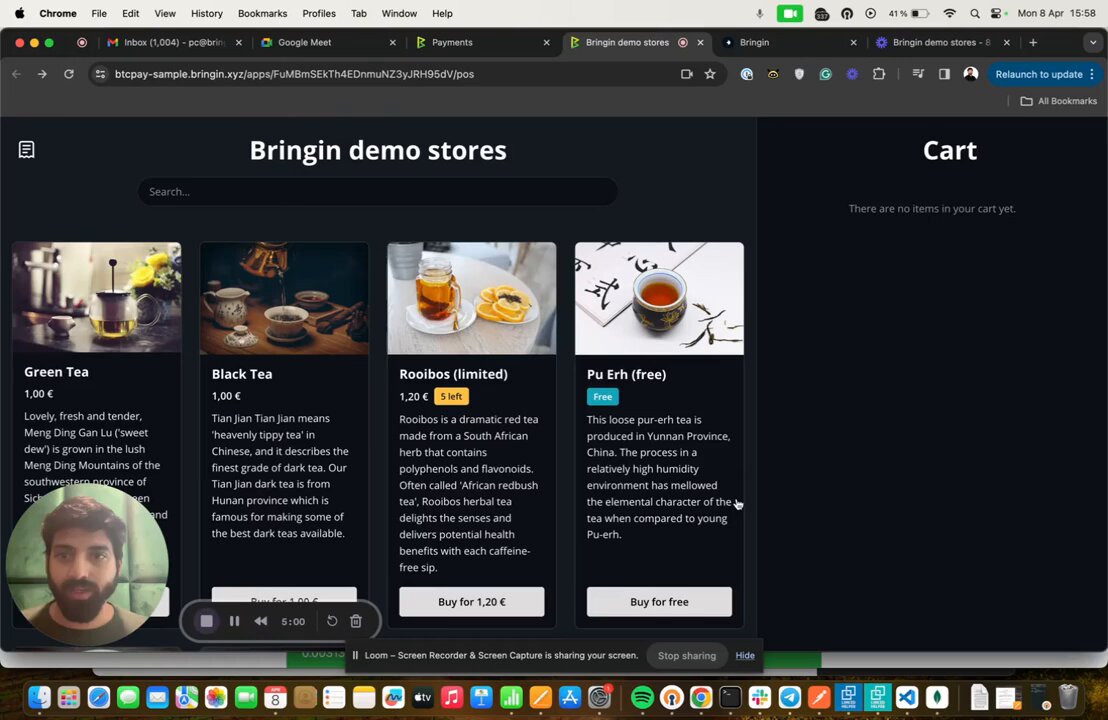Open the All Bookmarks folder
Image resolution: width=1108 pixels, height=720 pixels.
[x=1059, y=101]
